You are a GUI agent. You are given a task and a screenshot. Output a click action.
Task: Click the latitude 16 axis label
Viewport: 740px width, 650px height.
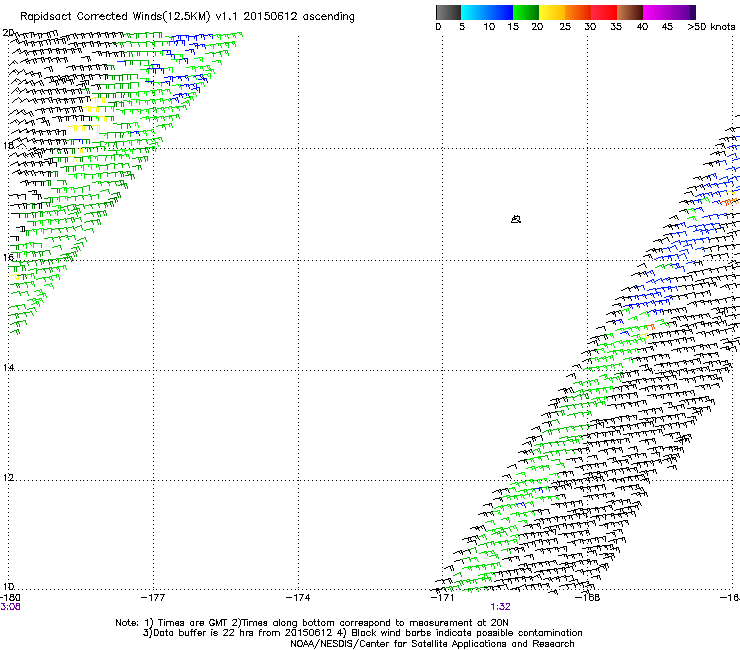pos(8,257)
